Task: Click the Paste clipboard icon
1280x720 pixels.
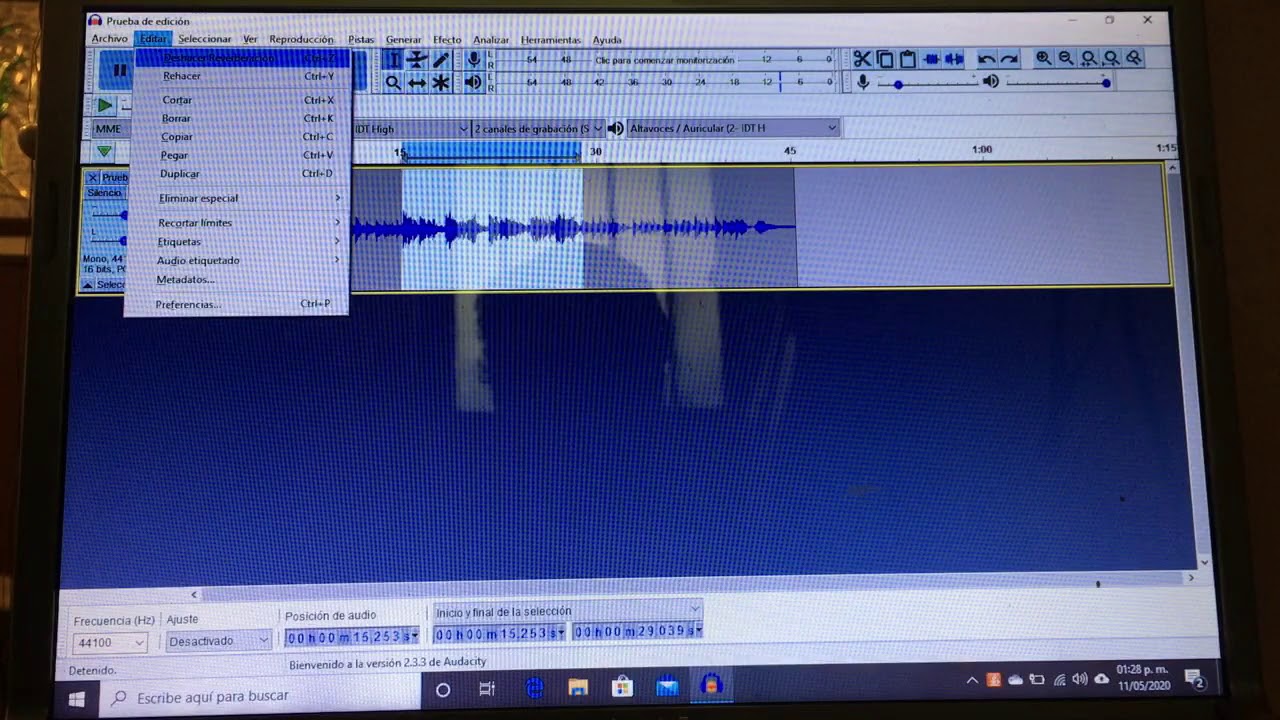Action: pyautogui.click(x=908, y=59)
